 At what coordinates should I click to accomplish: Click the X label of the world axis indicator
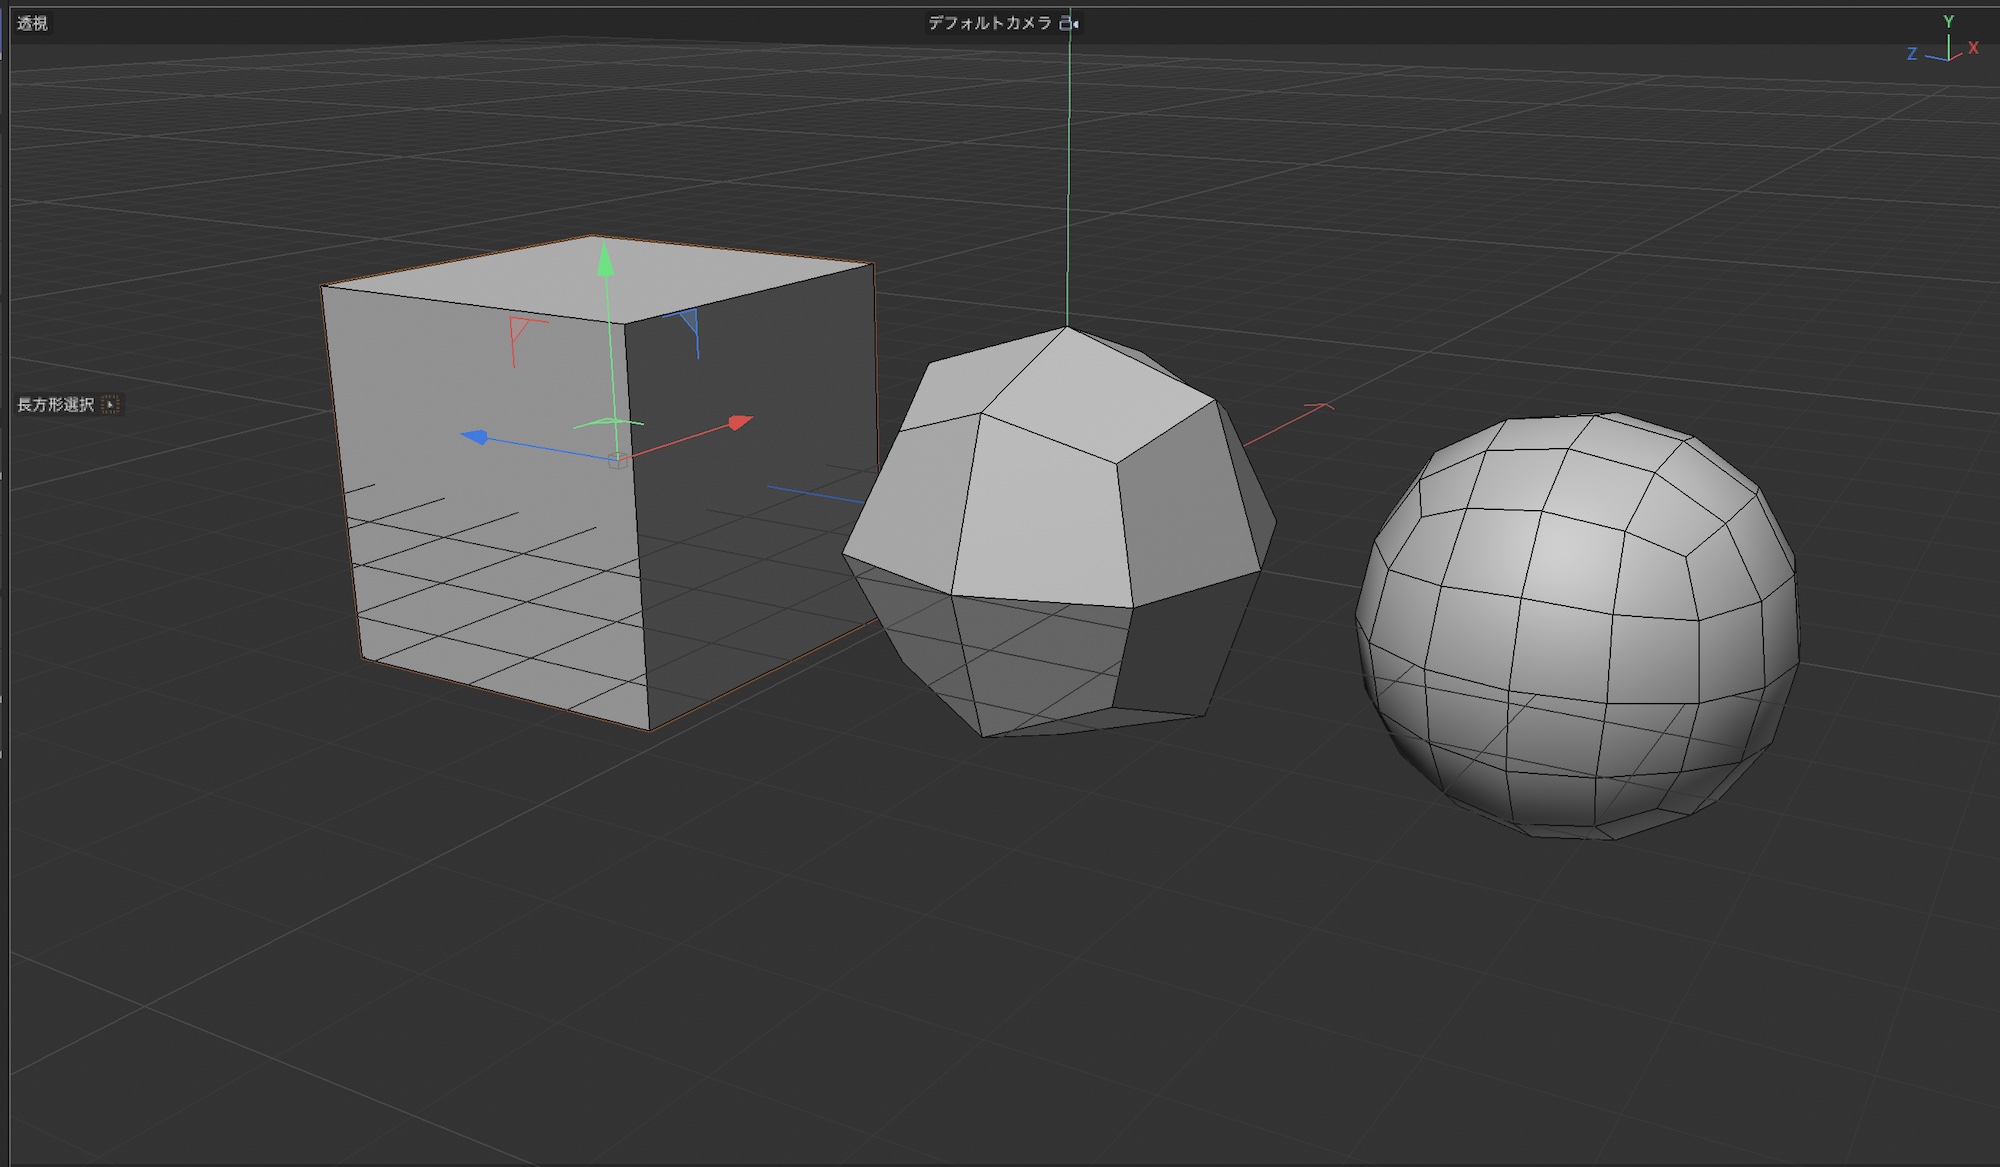pyautogui.click(x=1973, y=48)
